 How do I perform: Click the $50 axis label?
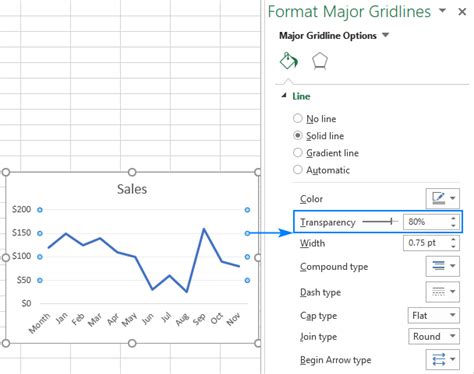click(x=24, y=280)
